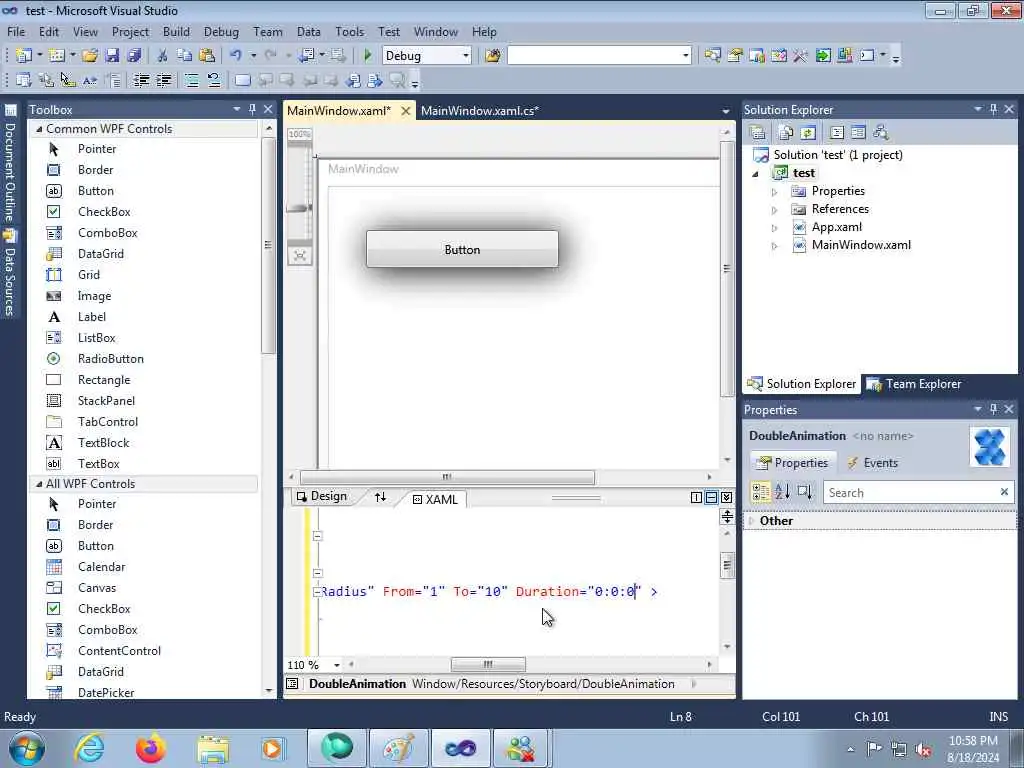Pin the Properties panel
The width and height of the screenshot is (1024, 768).
click(993, 409)
